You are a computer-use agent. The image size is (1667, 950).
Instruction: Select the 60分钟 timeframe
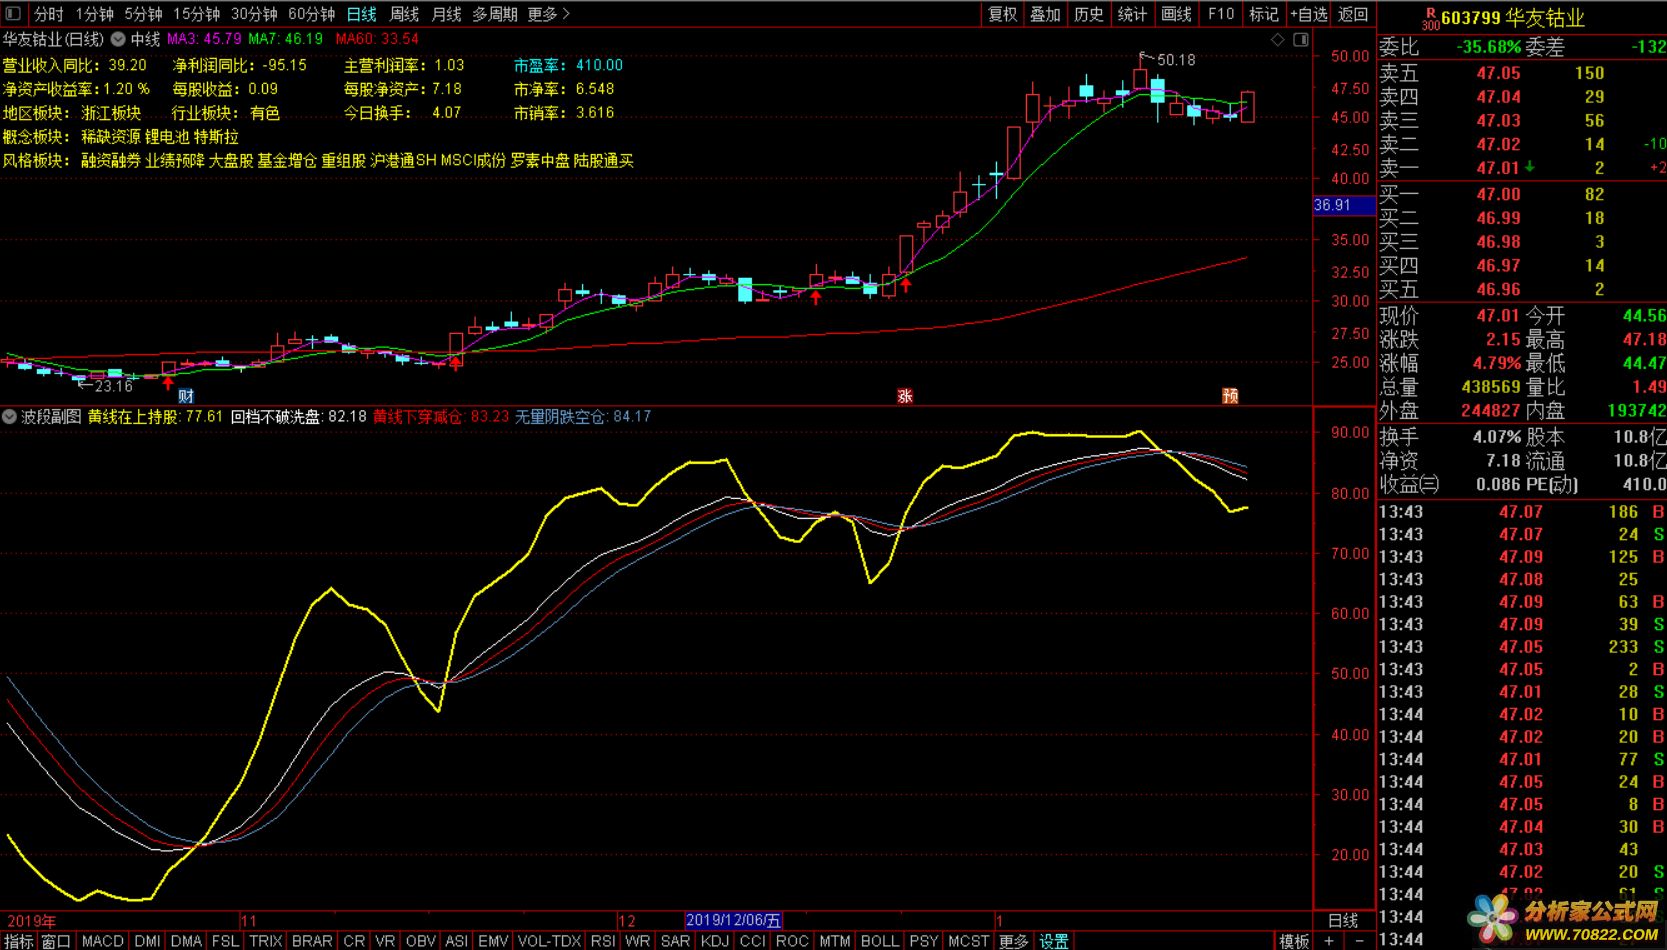click(x=312, y=14)
